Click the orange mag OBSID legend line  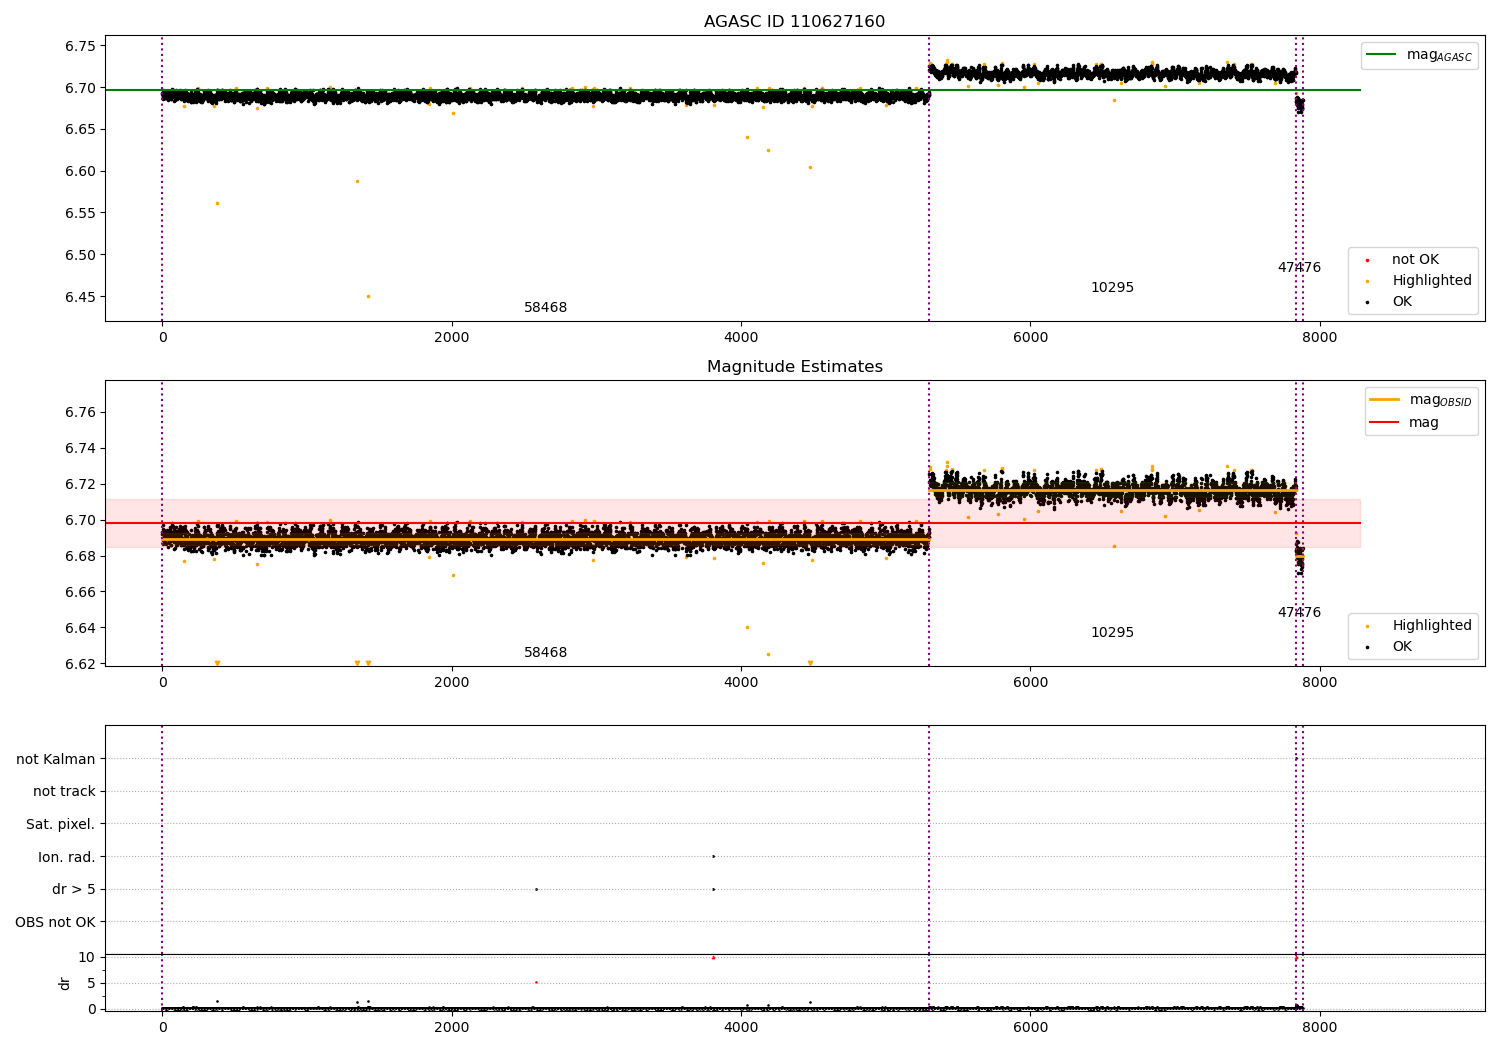1385,400
